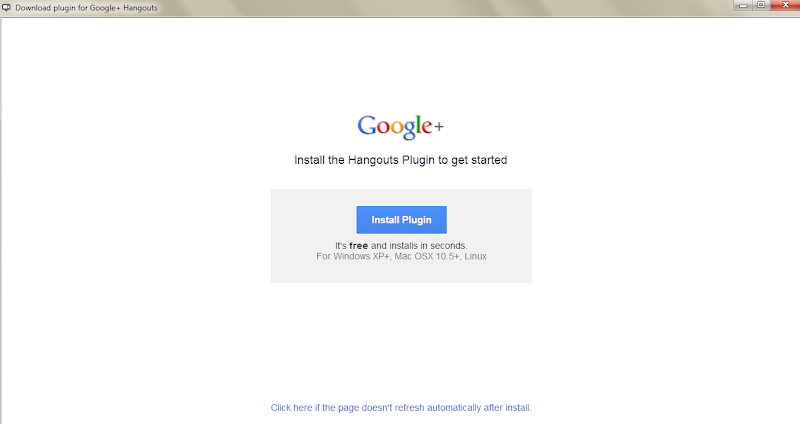Click the gray plus sign beside Google logo
The image size is (800, 424).
point(439,126)
